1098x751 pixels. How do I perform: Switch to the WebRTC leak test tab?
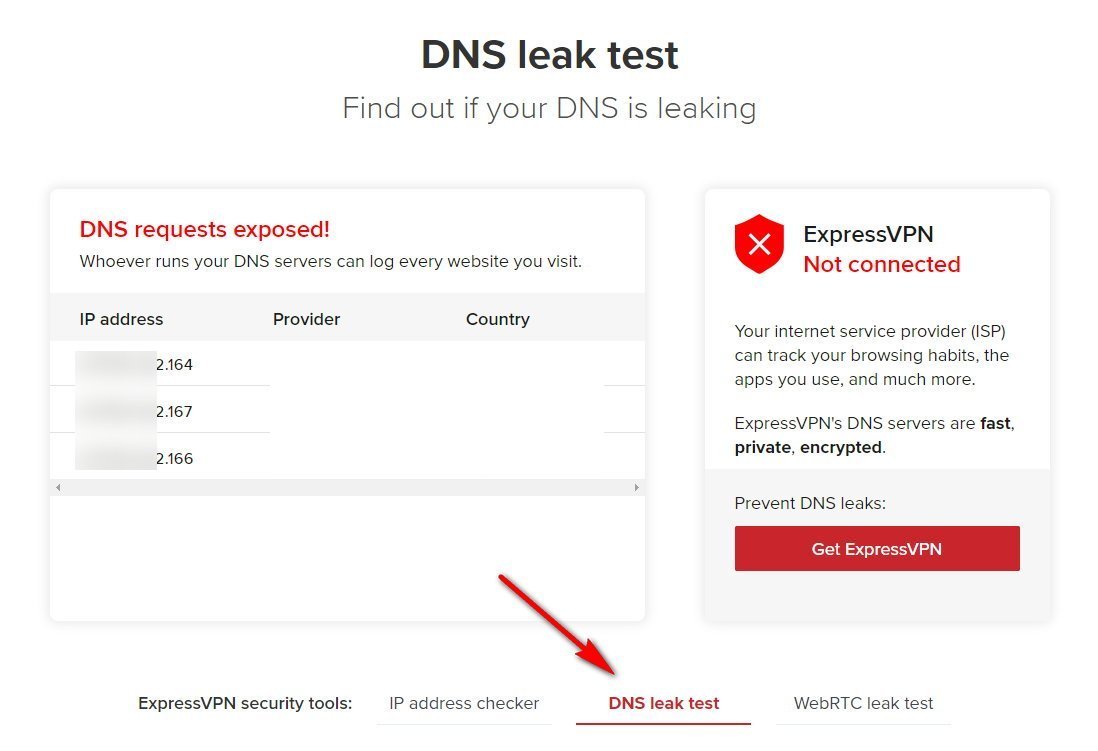[x=863, y=703]
